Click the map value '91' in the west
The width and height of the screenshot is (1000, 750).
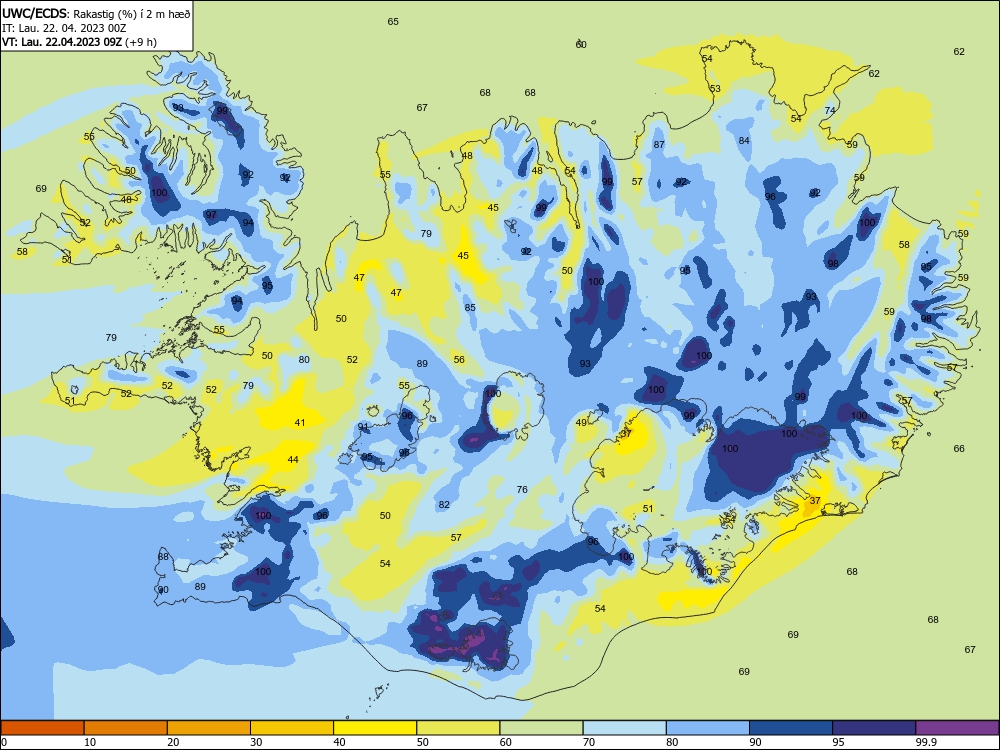tap(363, 427)
